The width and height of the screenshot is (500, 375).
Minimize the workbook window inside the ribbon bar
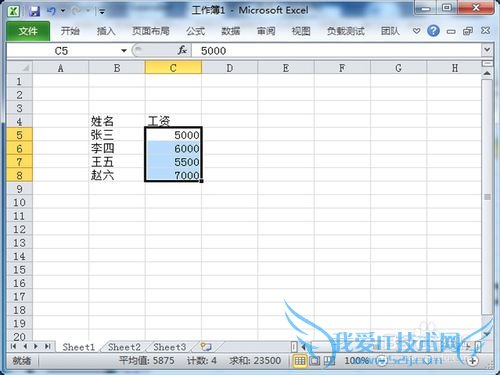click(451, 32)
